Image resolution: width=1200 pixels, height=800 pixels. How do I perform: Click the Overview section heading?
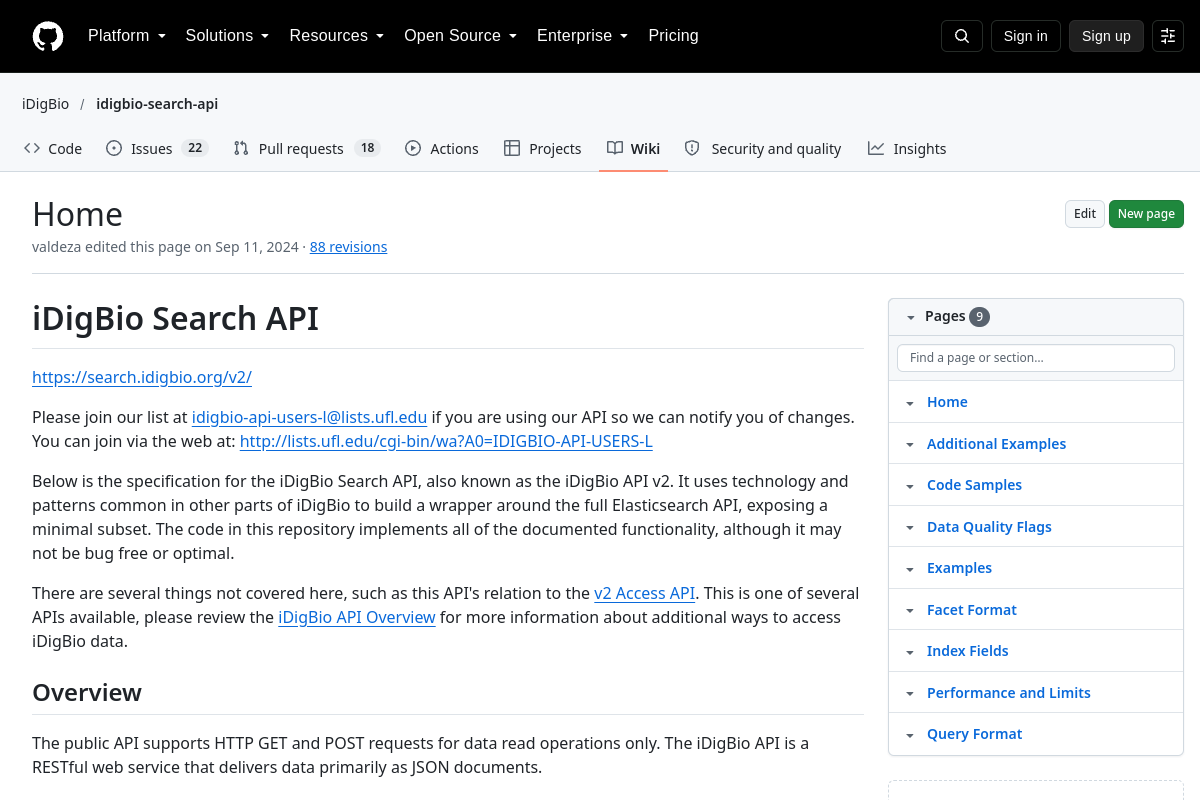87,692
